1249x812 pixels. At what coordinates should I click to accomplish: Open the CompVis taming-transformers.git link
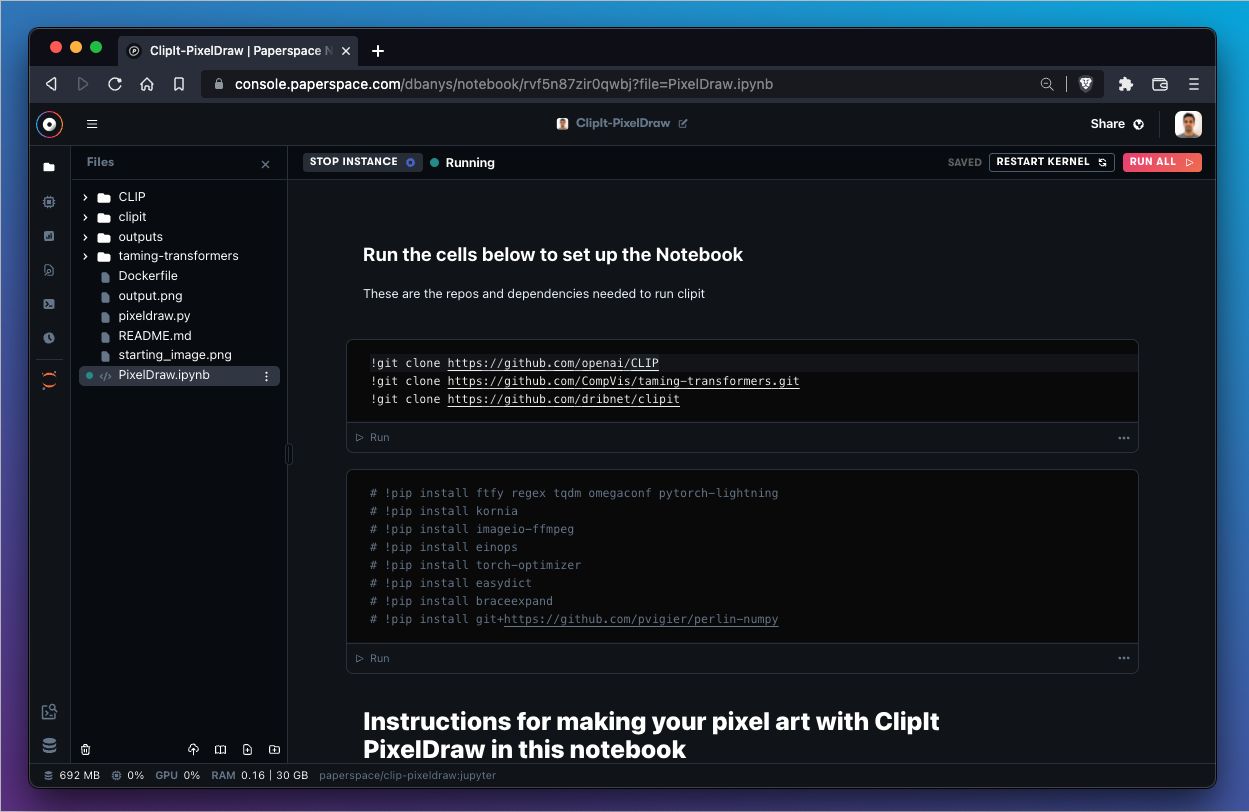(623, 381)
